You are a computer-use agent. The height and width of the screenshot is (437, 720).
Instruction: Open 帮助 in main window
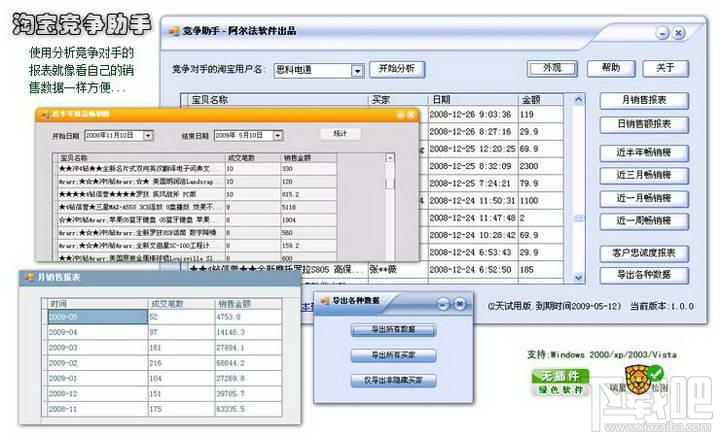[611, 68]
